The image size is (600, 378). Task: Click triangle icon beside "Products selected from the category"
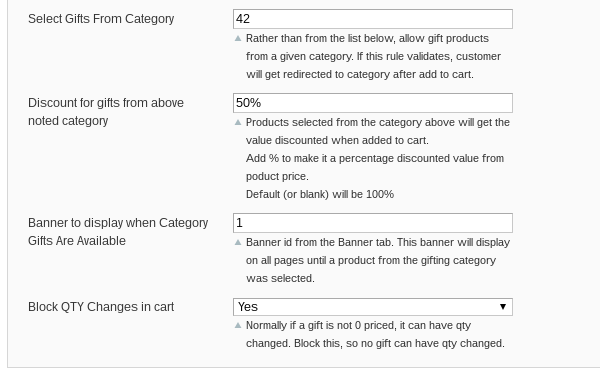tap(238, 122)
